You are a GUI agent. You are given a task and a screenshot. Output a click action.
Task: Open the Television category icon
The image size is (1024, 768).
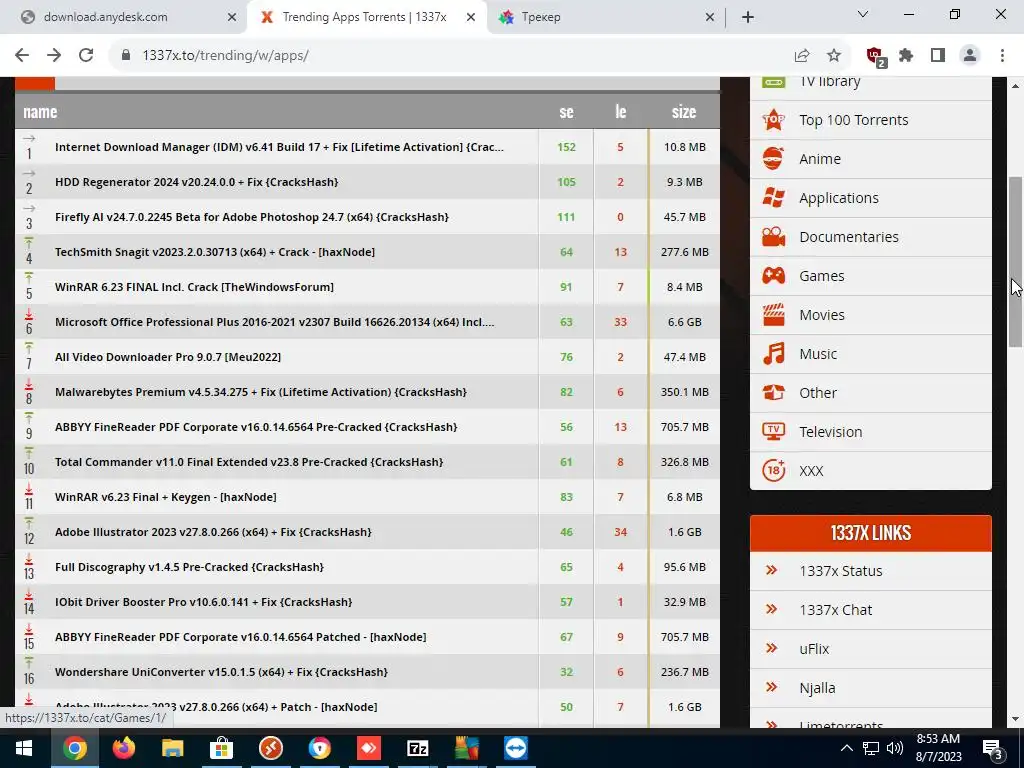tap(773, 432)
